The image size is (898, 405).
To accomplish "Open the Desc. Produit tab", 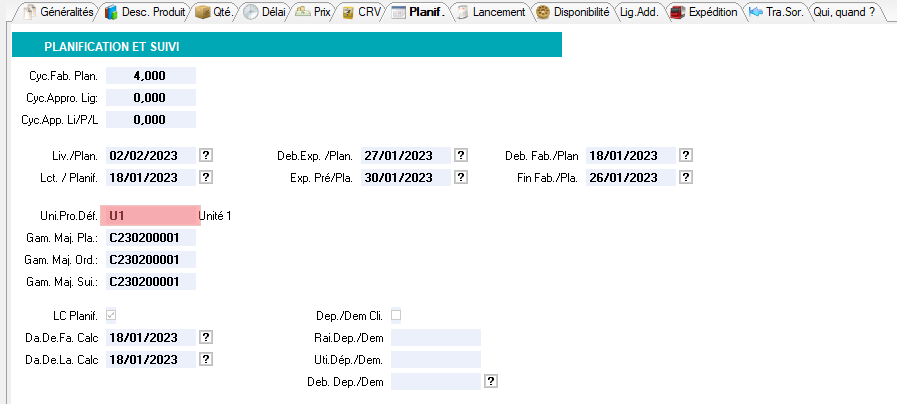I will pyautogui.click(x=145, y=12).
